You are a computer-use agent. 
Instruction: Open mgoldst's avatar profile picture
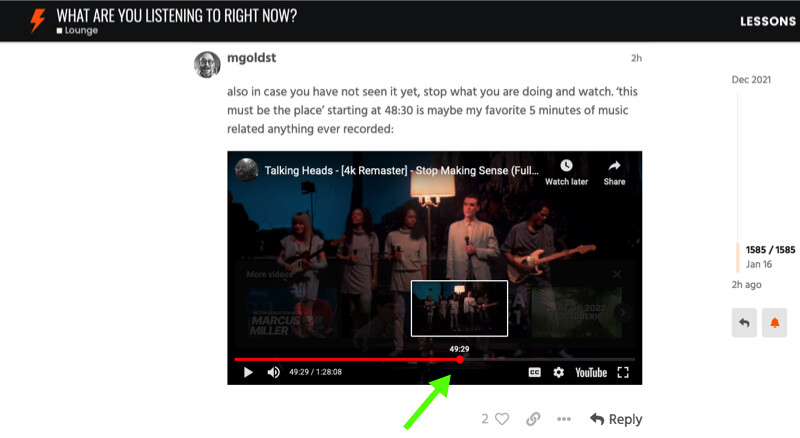click(x=207, y=64)
